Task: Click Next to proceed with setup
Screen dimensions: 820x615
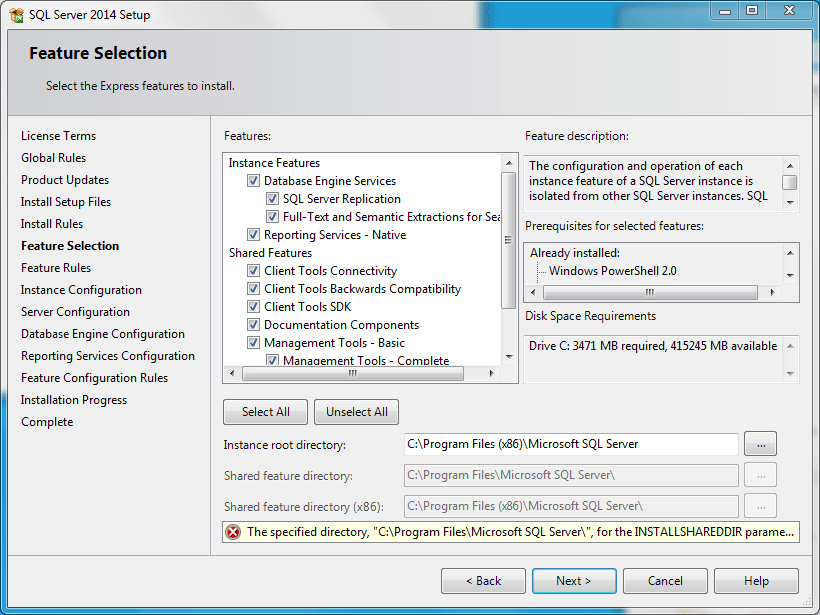Action: tap(574, 580)
